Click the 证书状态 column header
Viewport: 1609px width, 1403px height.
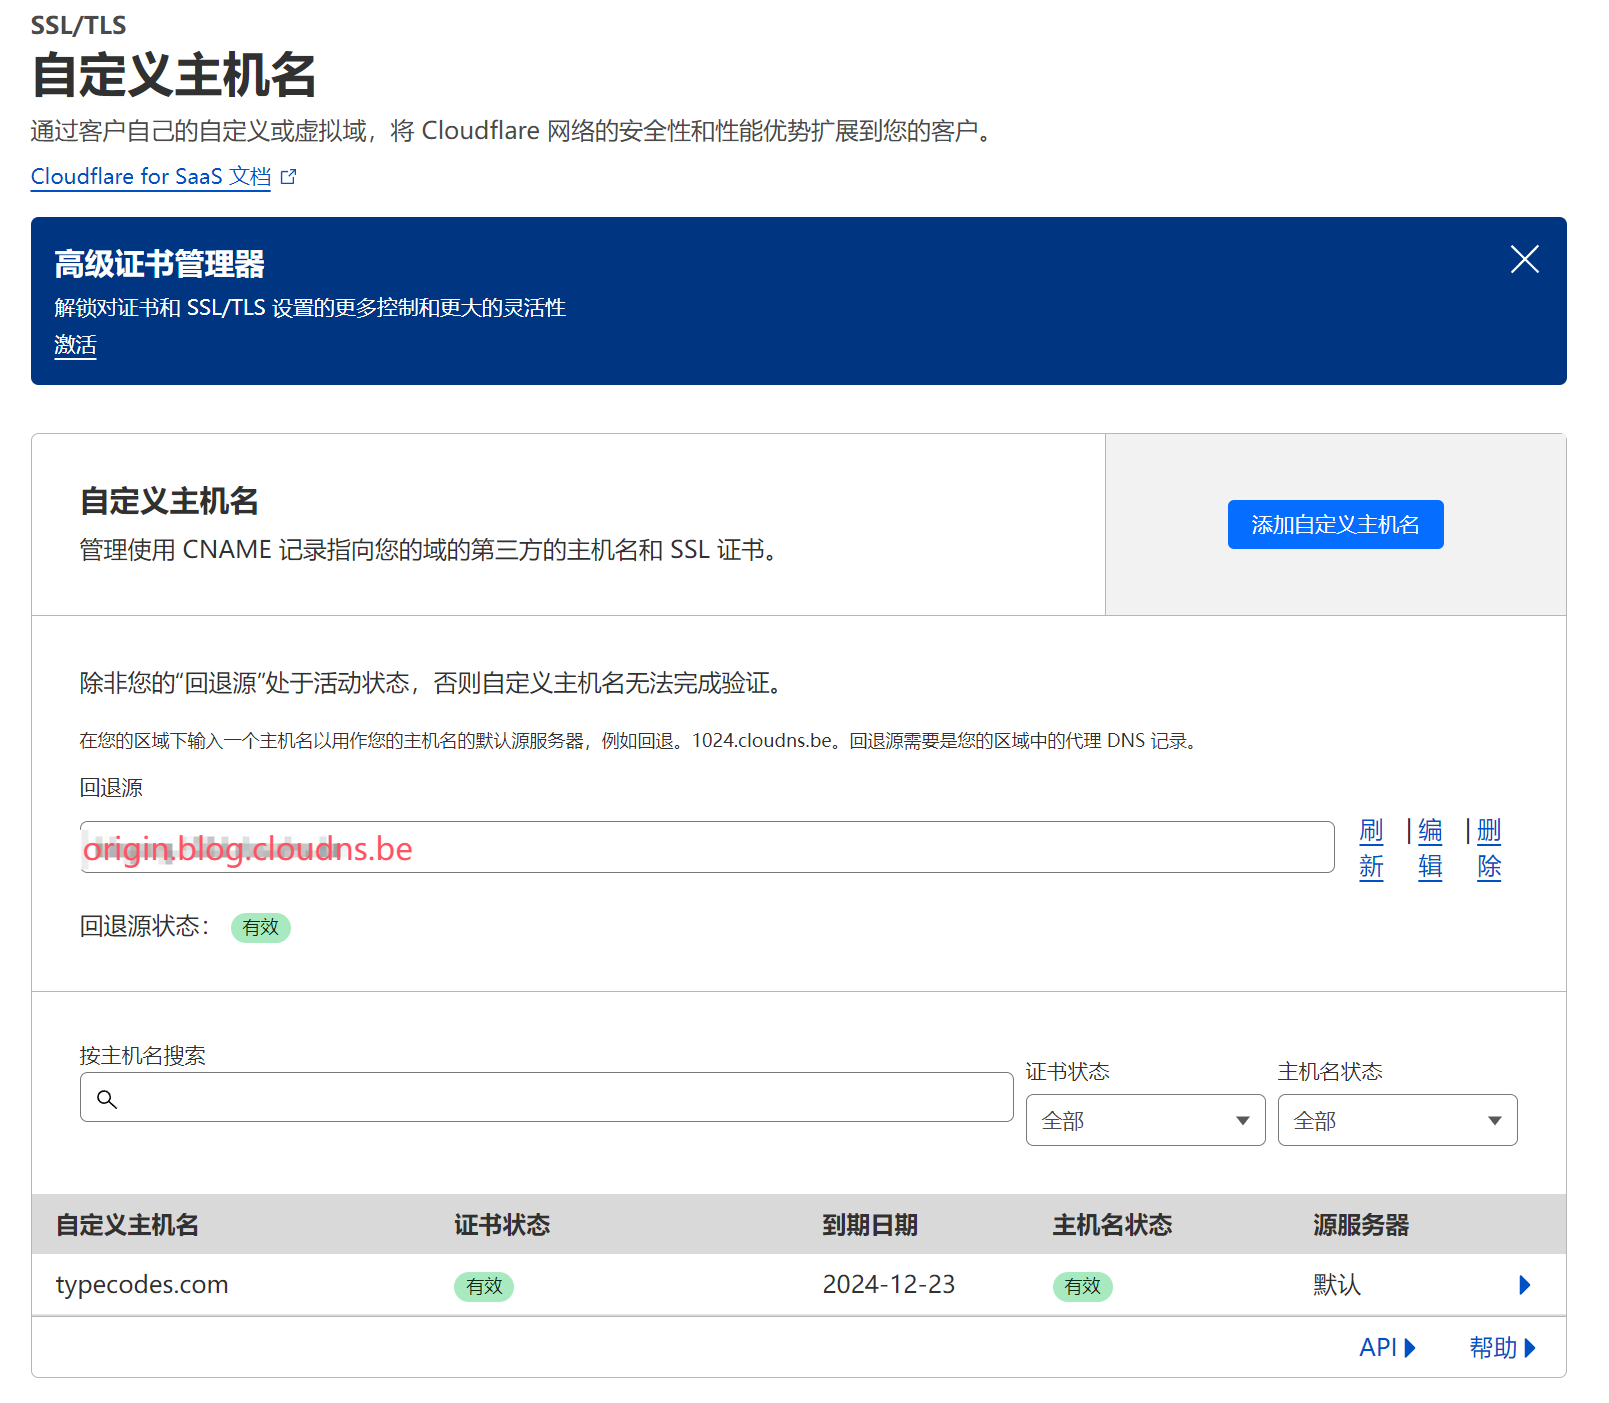click(502, 1224)
